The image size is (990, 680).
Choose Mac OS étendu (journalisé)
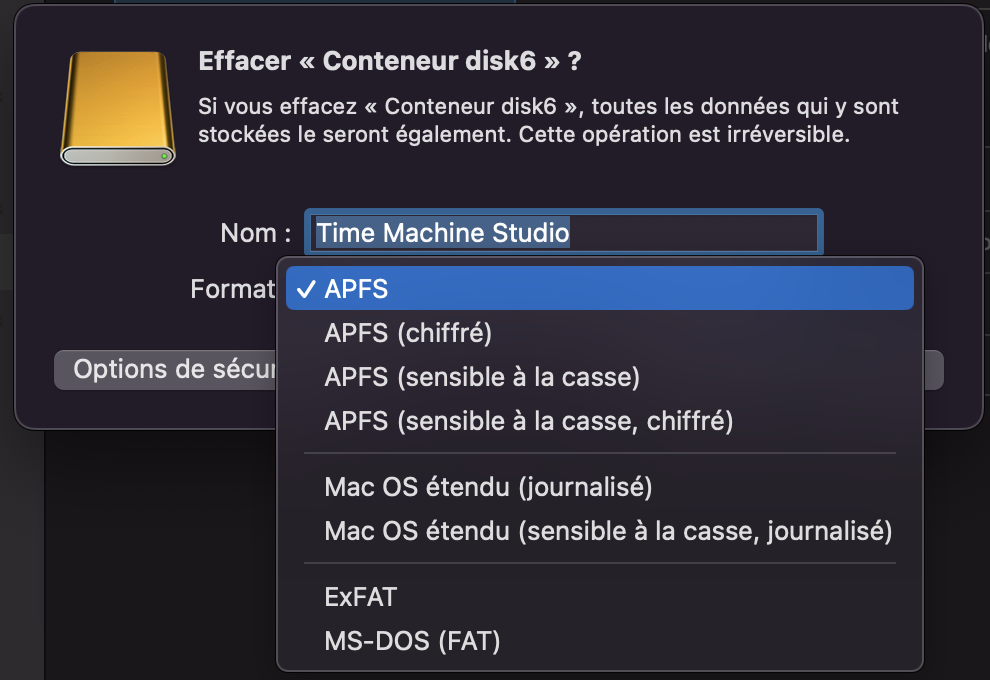click(x=488, y=487)
